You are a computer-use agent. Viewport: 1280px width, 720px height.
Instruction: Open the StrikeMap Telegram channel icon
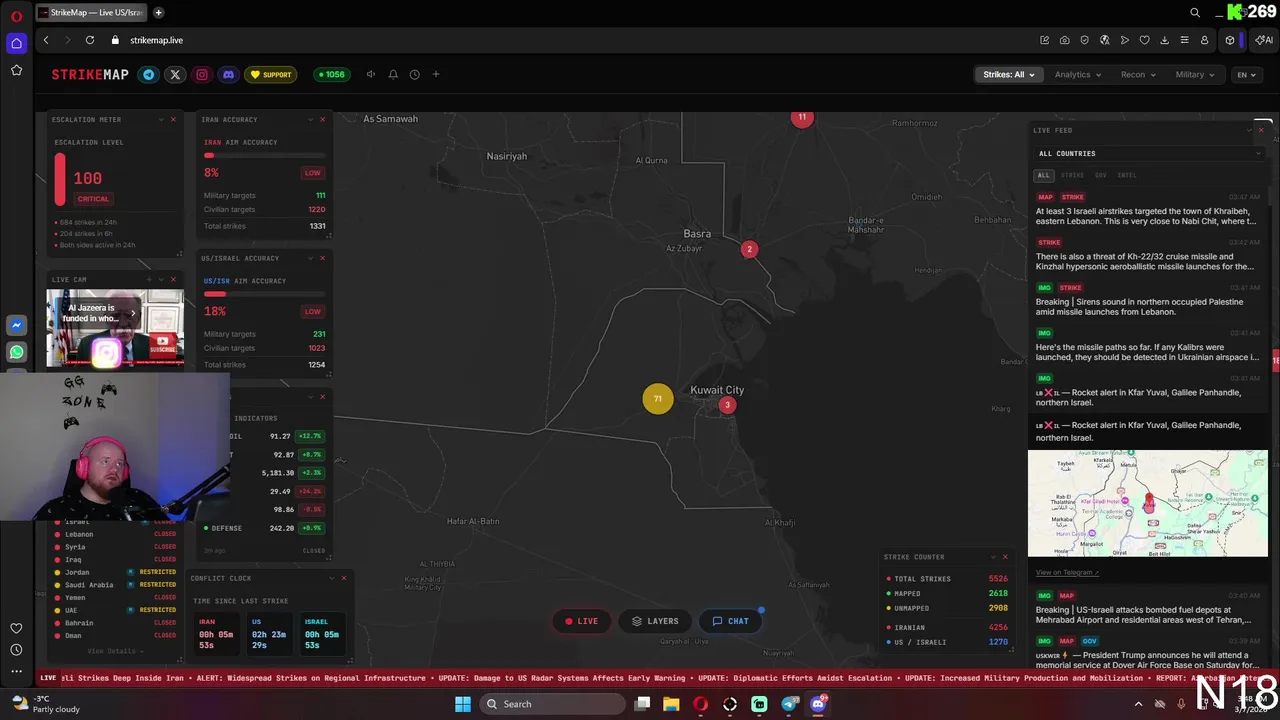149,75
